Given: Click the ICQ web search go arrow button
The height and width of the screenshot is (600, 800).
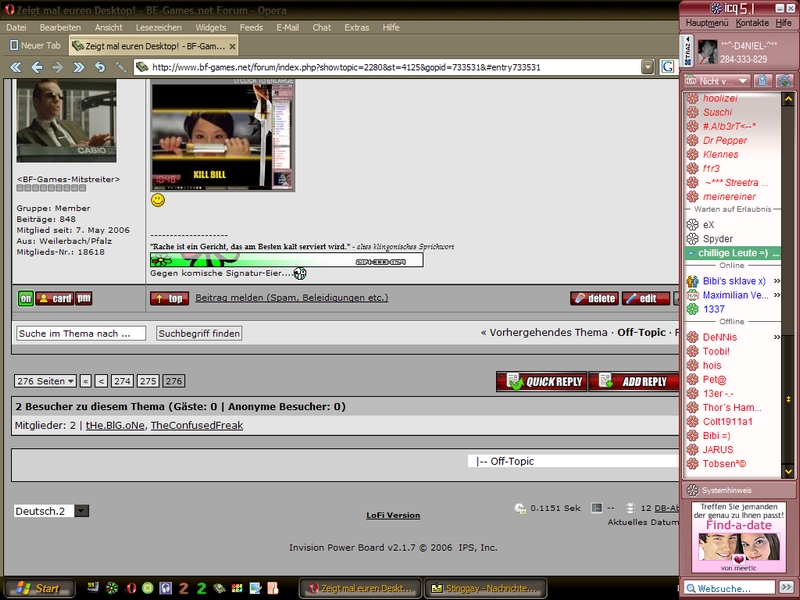Looking at the screenshot, I should (x=787, y=588).
